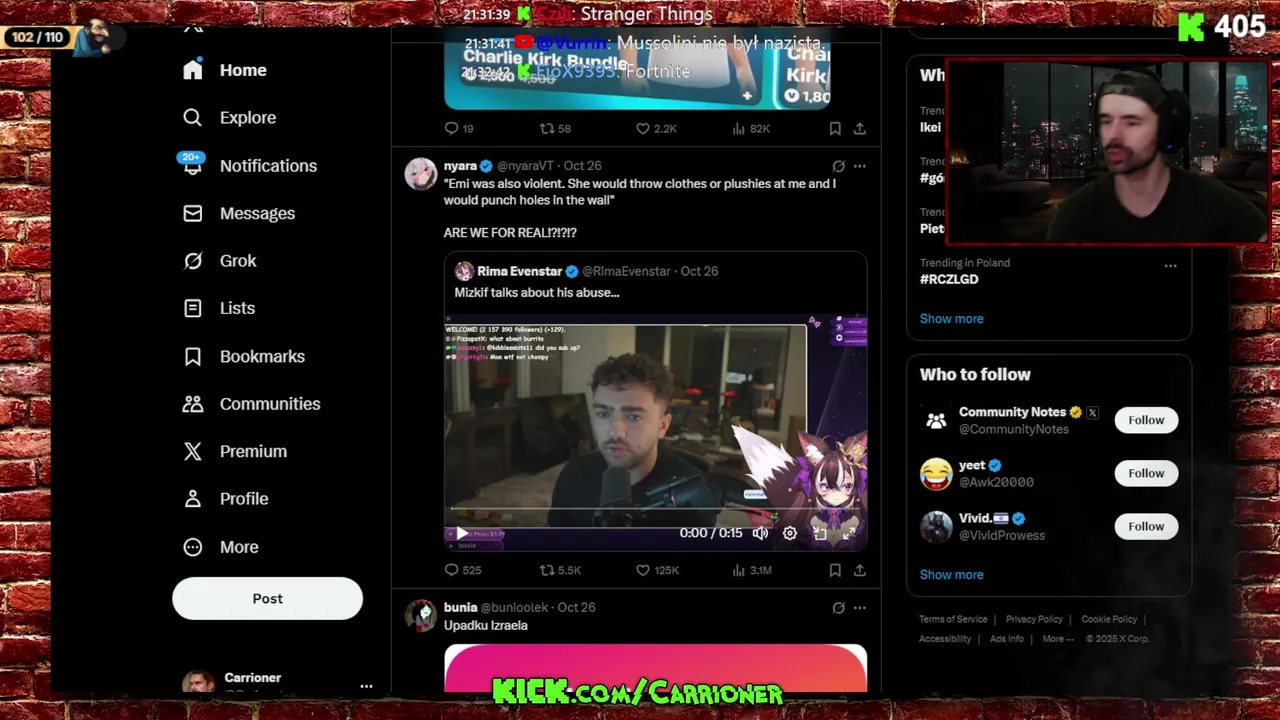Reply to nyara's post with 525 replies

462,570
